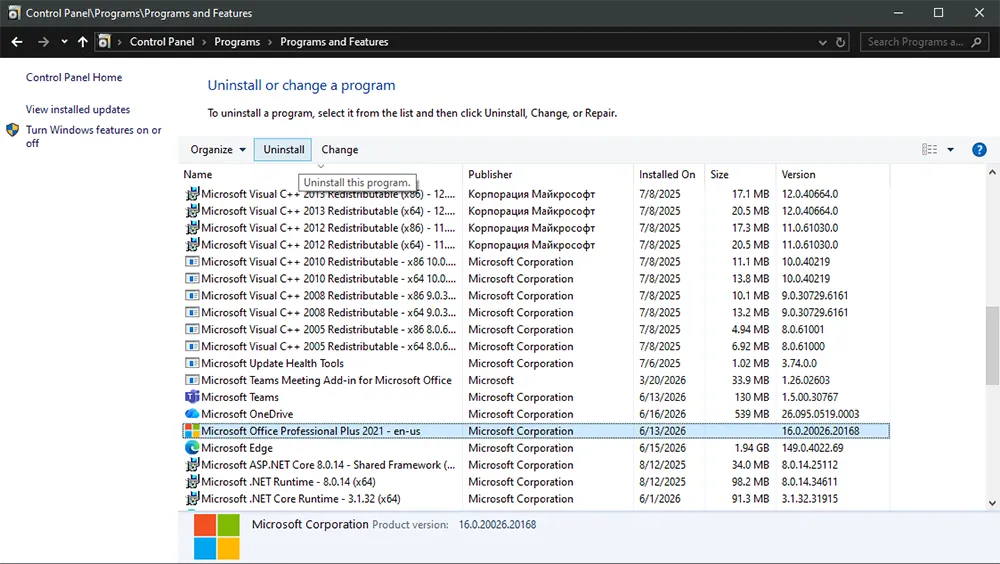Open the Help question mark icon
This screenshot has width=1000, height=564.
pyautogui.click(x=979, y=150)
